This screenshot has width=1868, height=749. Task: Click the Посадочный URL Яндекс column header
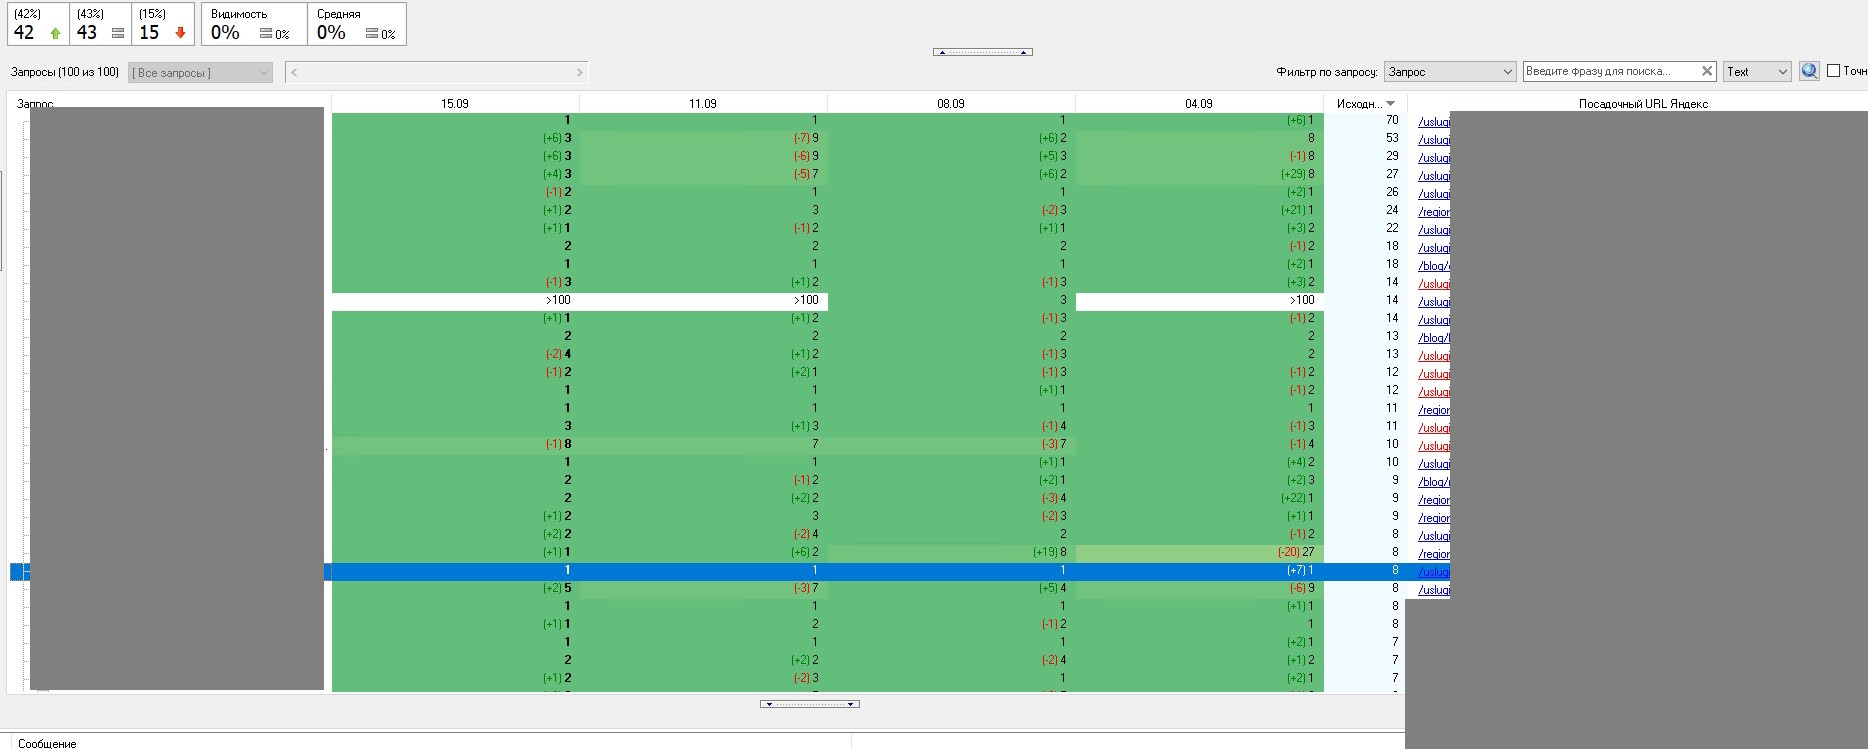click(1643, 103)
